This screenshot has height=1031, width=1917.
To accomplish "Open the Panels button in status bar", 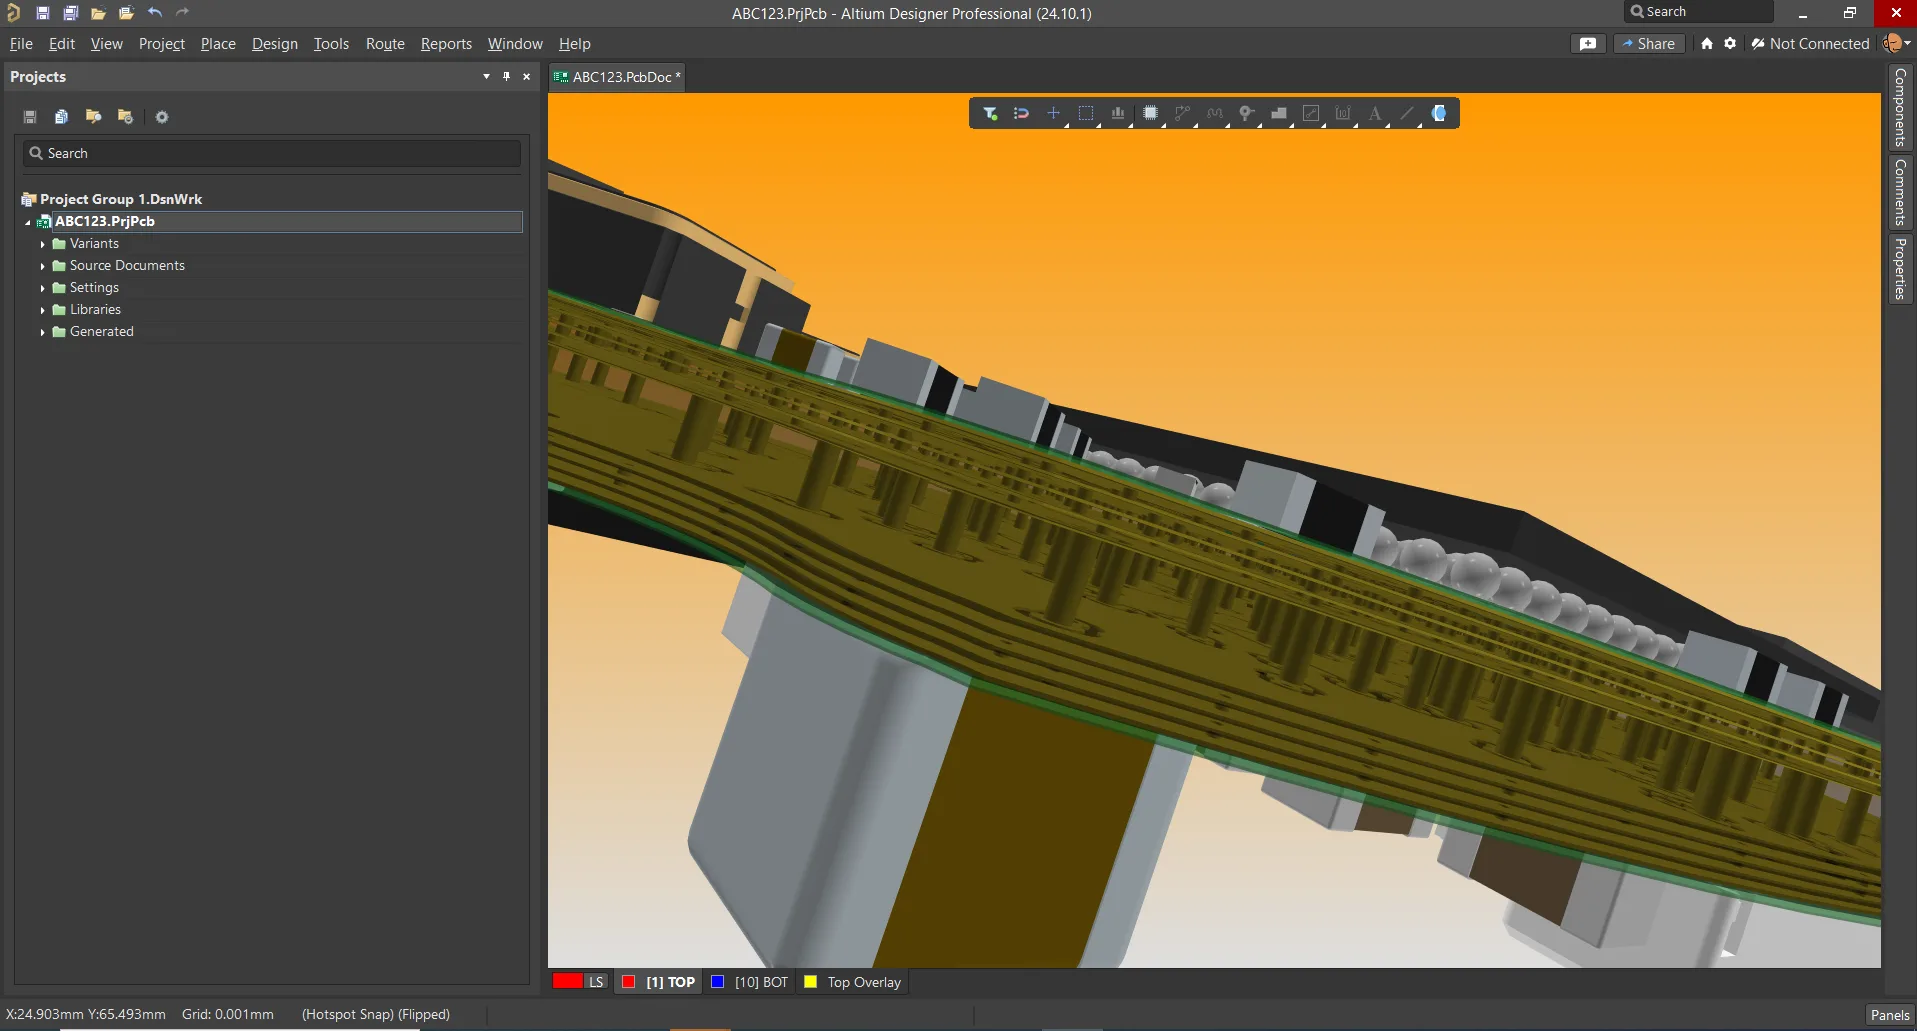I will click(1889, 1015).
